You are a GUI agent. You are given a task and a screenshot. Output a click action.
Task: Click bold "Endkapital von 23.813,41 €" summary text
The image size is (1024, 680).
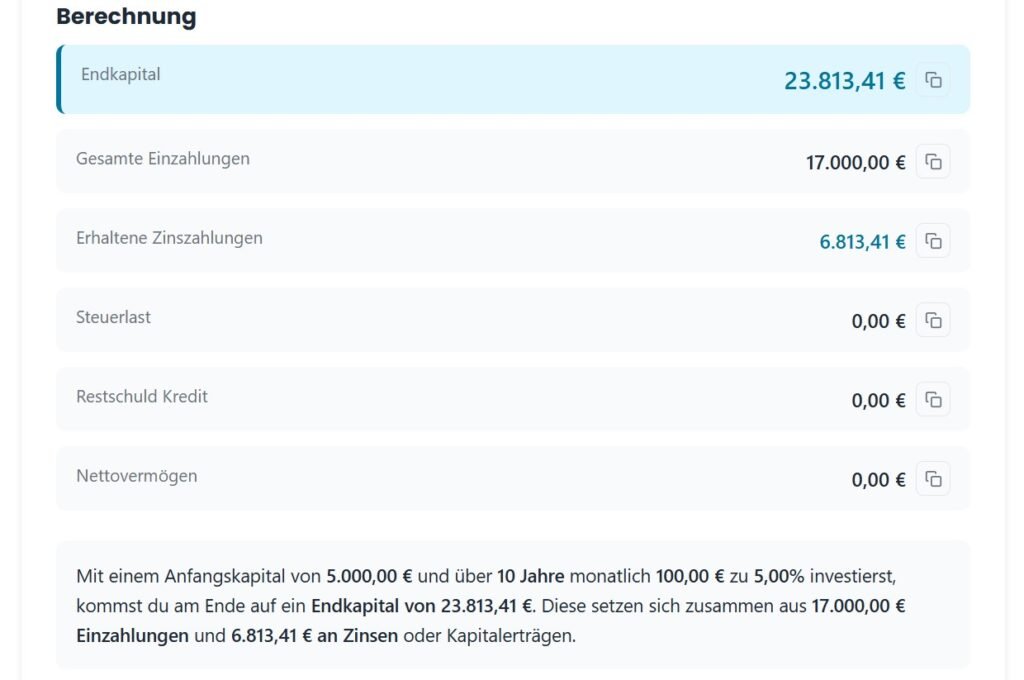[x=423, y=606]
